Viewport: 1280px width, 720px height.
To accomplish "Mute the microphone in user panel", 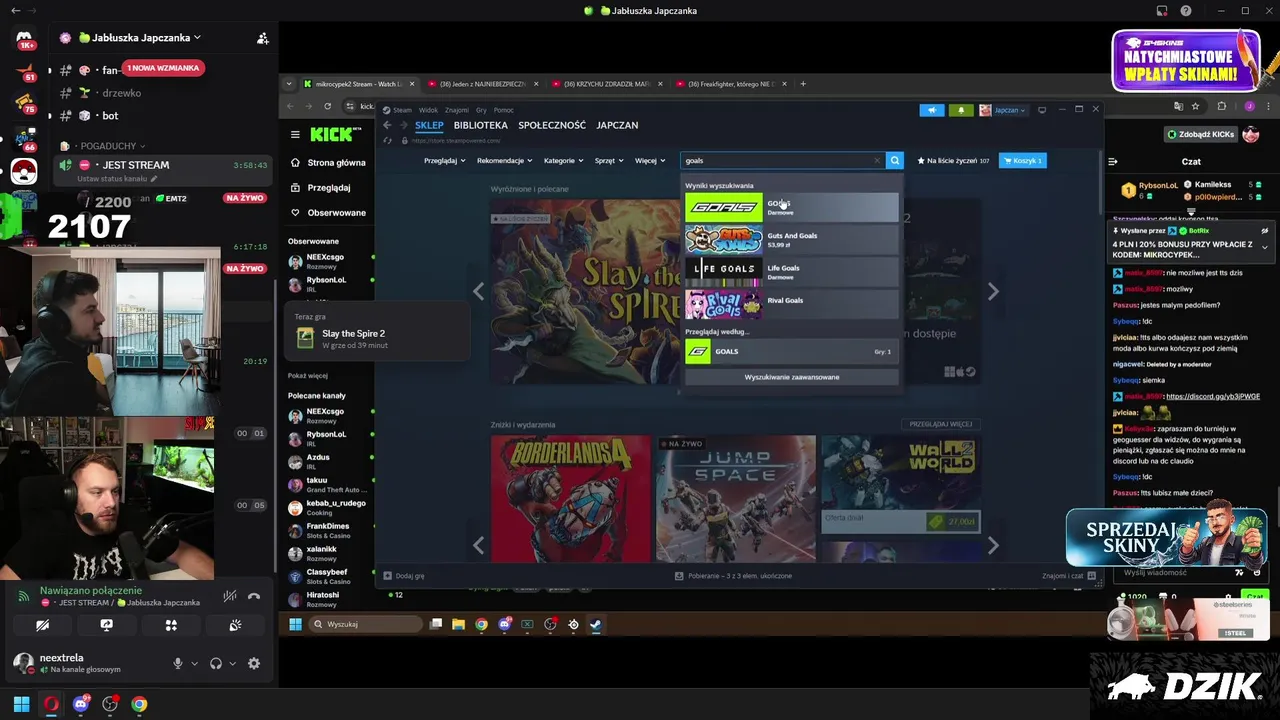I will (x=178, y=663).
